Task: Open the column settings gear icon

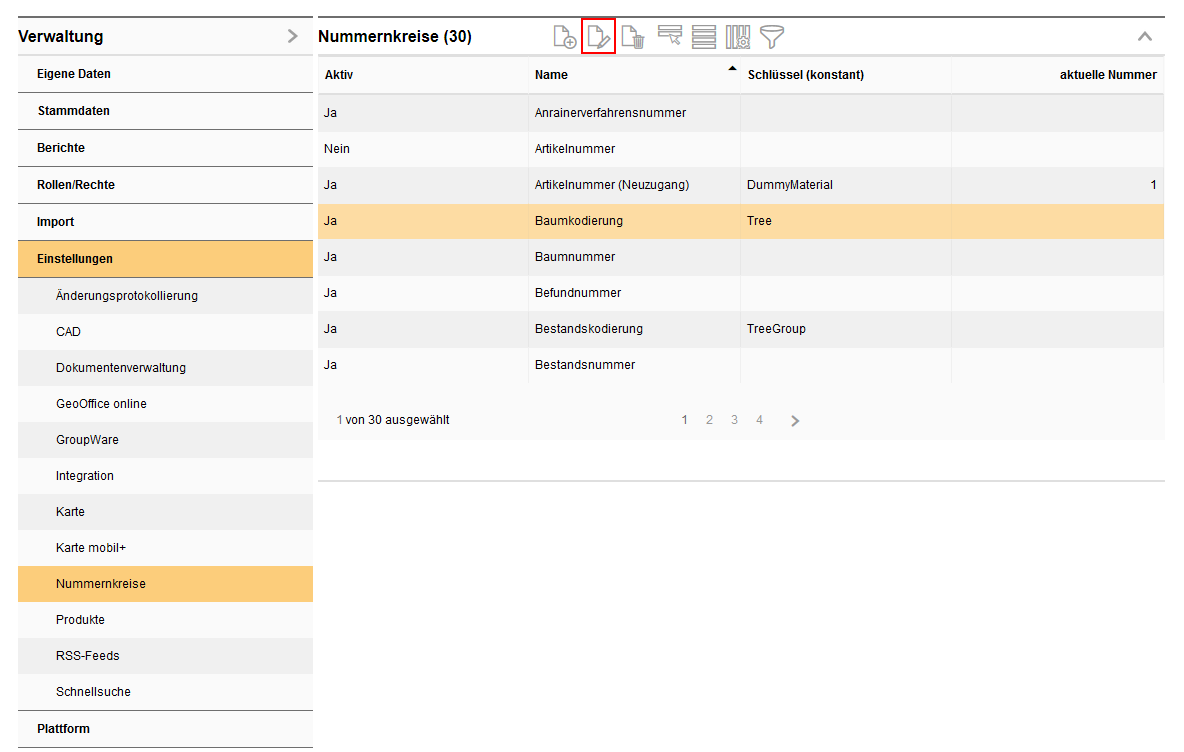Action: pos(738,38)
